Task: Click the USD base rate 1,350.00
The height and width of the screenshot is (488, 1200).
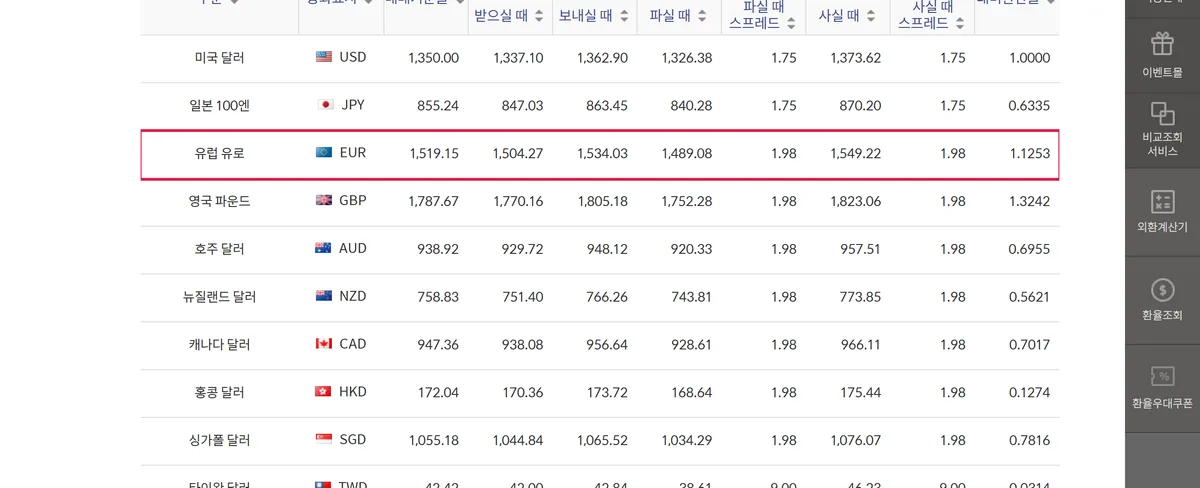Action: [x=434, y=58]
